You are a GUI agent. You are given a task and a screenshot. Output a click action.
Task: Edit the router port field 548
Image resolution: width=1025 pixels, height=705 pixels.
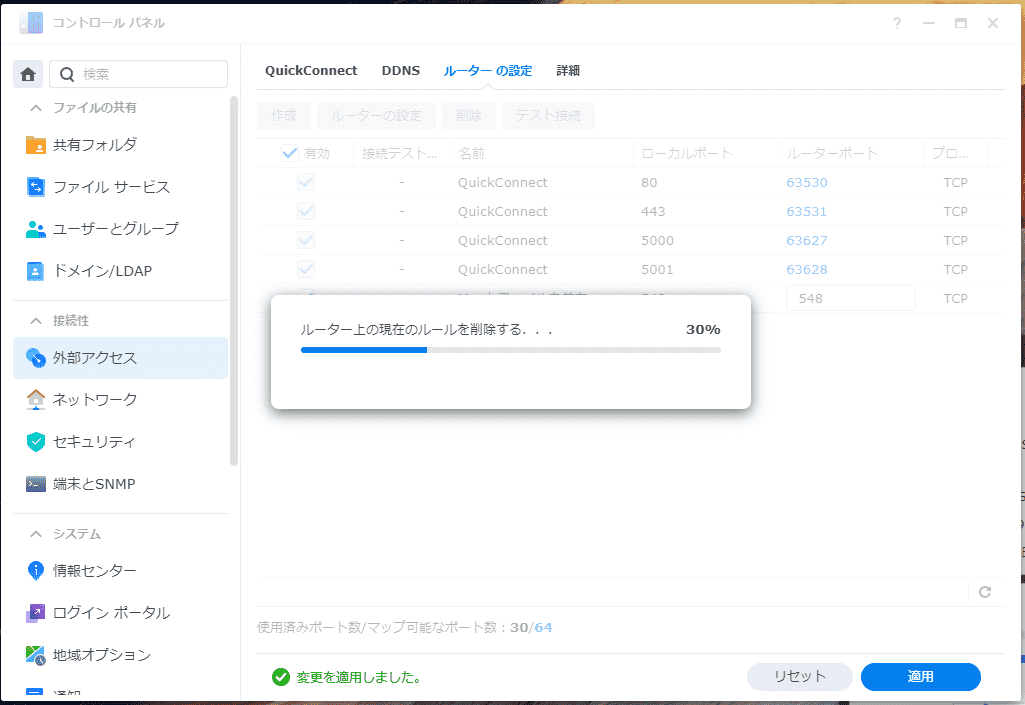850,298
